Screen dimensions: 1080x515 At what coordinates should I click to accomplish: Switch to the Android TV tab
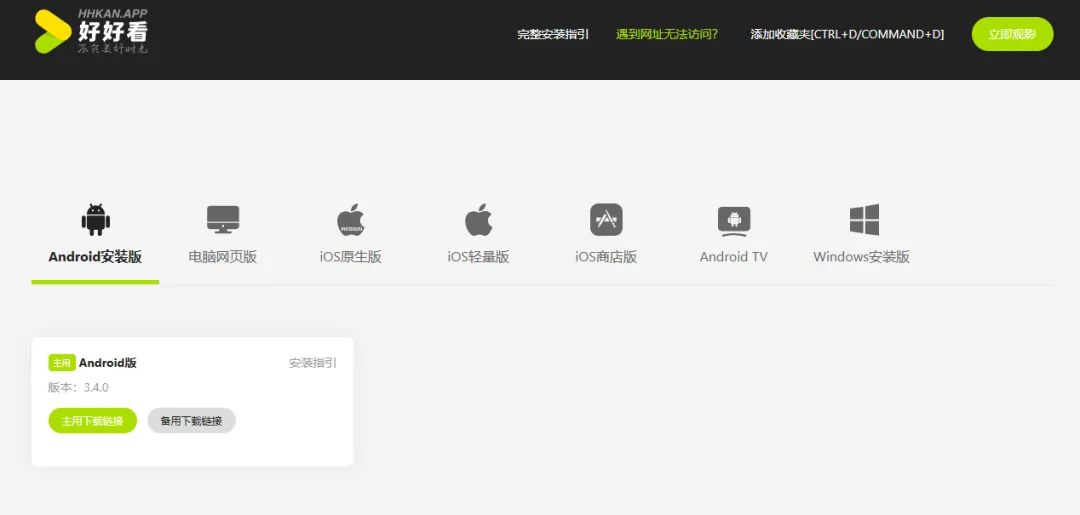[734, 258]
